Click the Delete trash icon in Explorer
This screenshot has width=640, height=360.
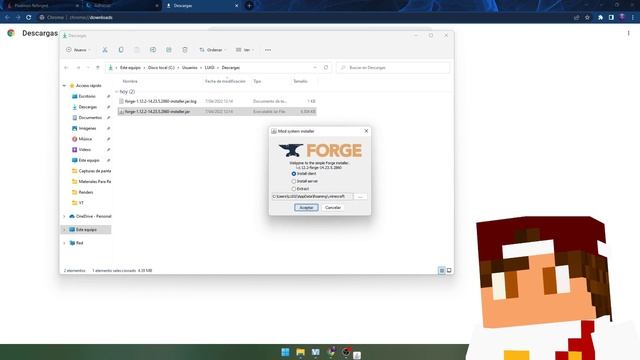(x=184, y=50)
